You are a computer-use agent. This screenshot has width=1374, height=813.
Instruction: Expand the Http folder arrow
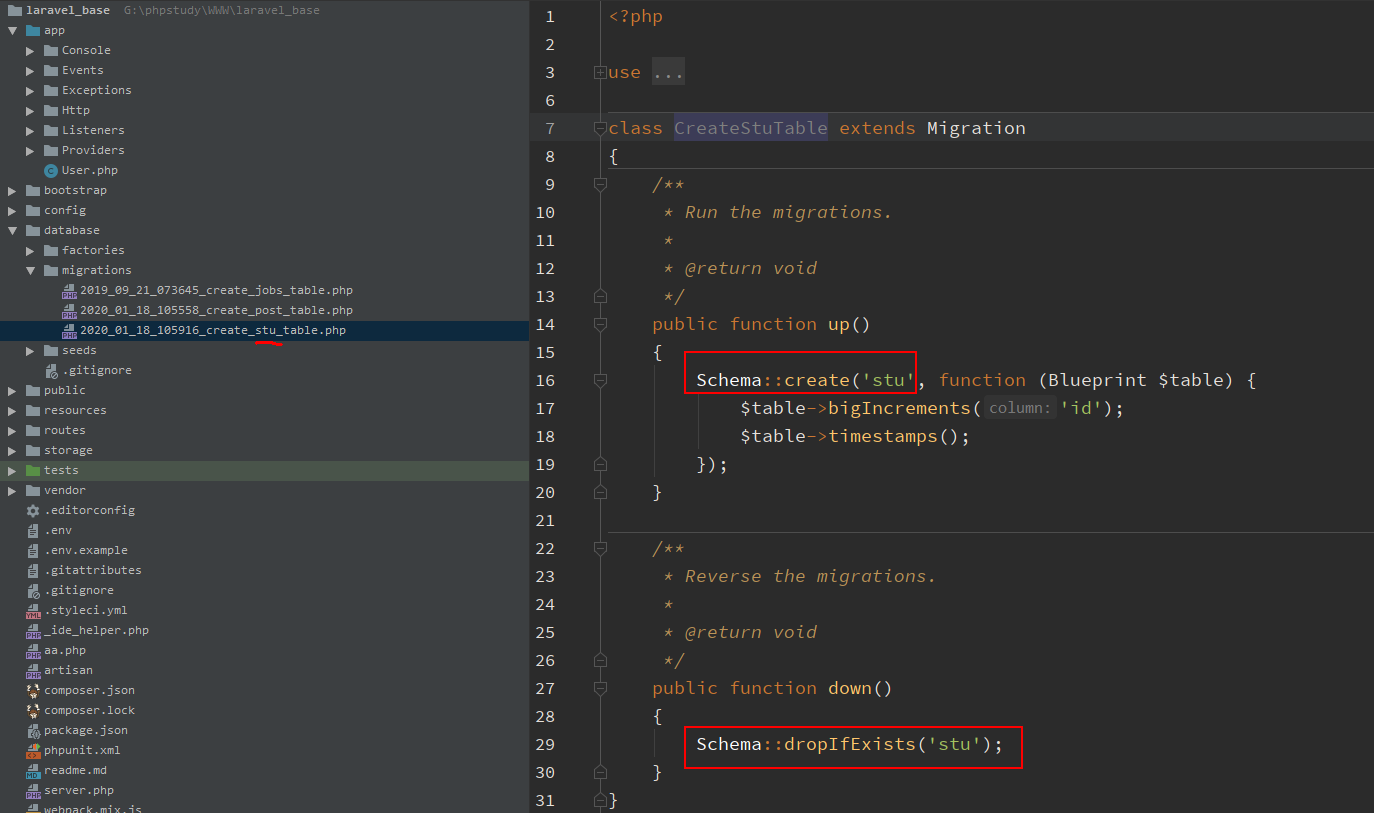point(31,110)
